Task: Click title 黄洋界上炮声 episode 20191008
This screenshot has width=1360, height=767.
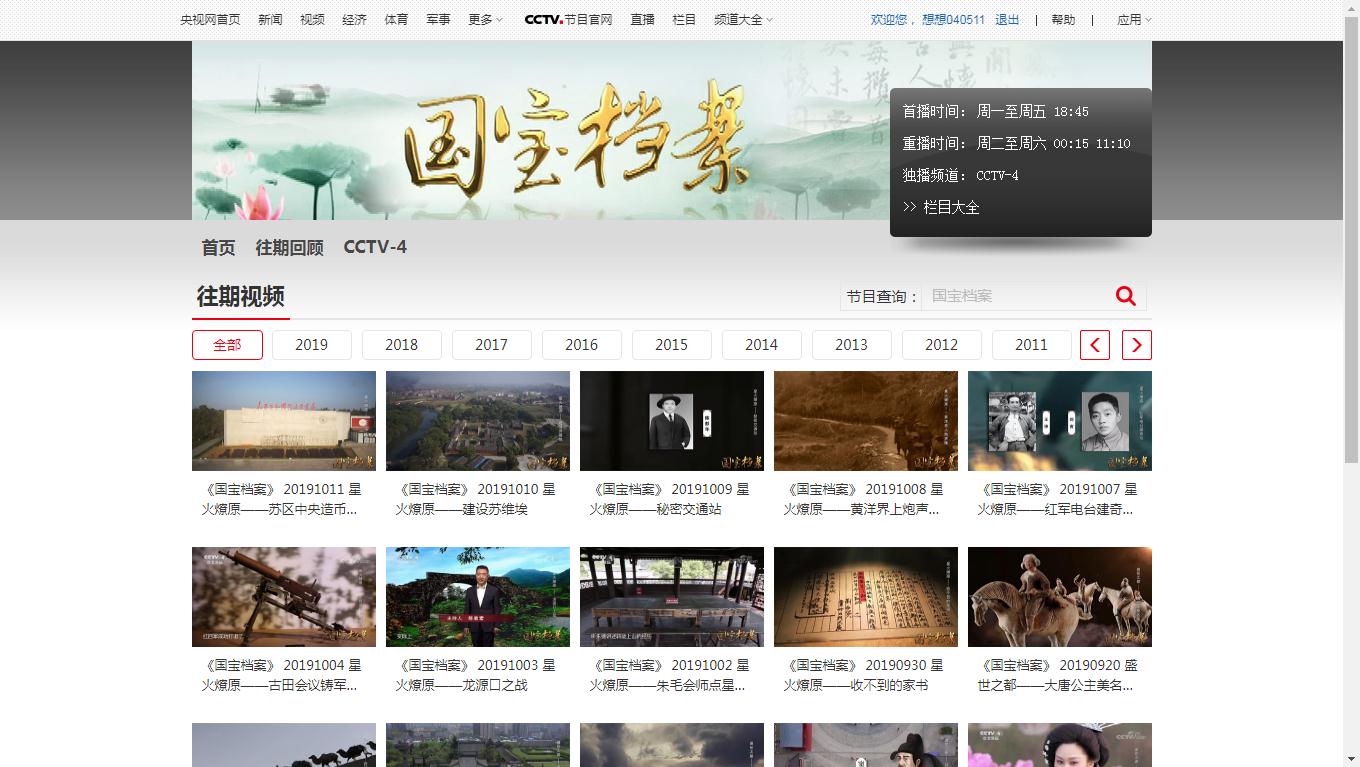Action: pos(864,499)
